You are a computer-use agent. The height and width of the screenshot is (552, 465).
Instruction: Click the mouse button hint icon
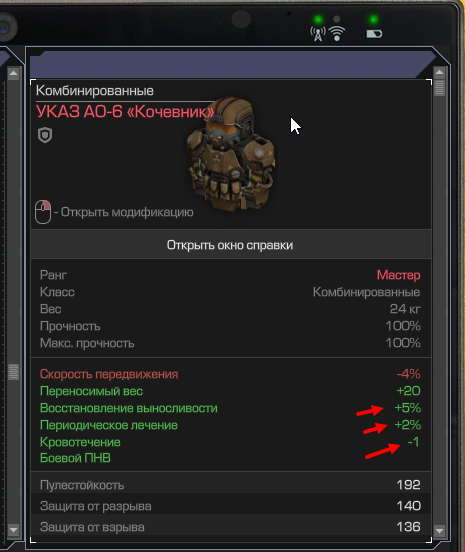pyautogui.click(x=43, y=212)
